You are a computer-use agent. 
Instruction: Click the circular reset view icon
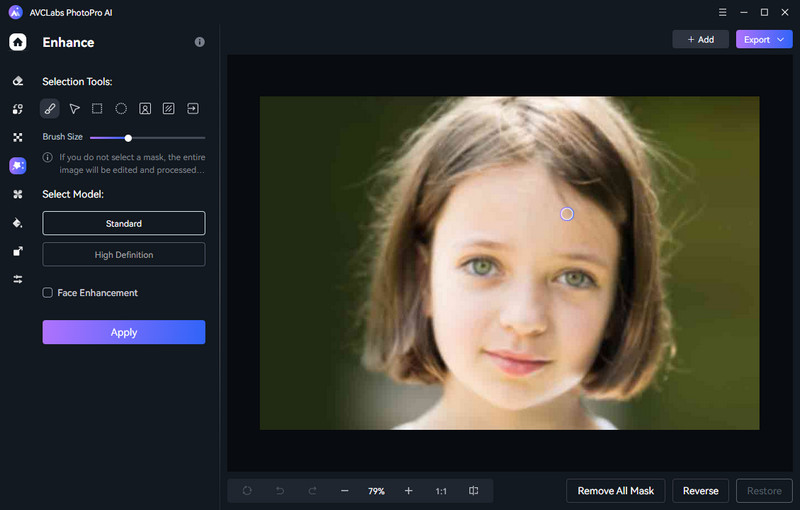click(247, 491)
